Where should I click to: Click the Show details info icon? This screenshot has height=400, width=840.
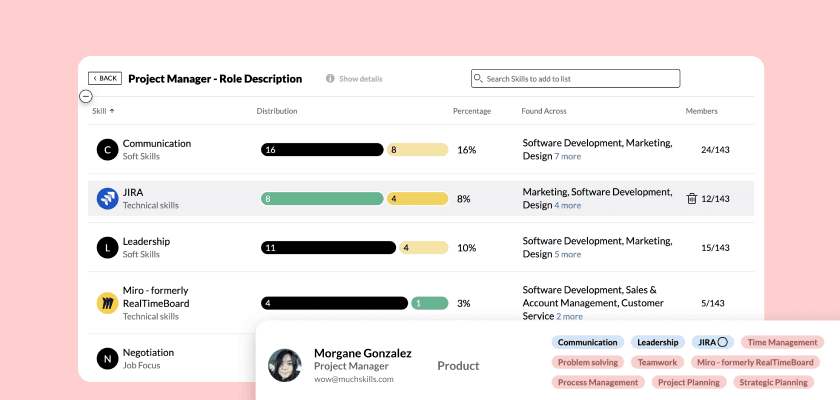[330, 79]
